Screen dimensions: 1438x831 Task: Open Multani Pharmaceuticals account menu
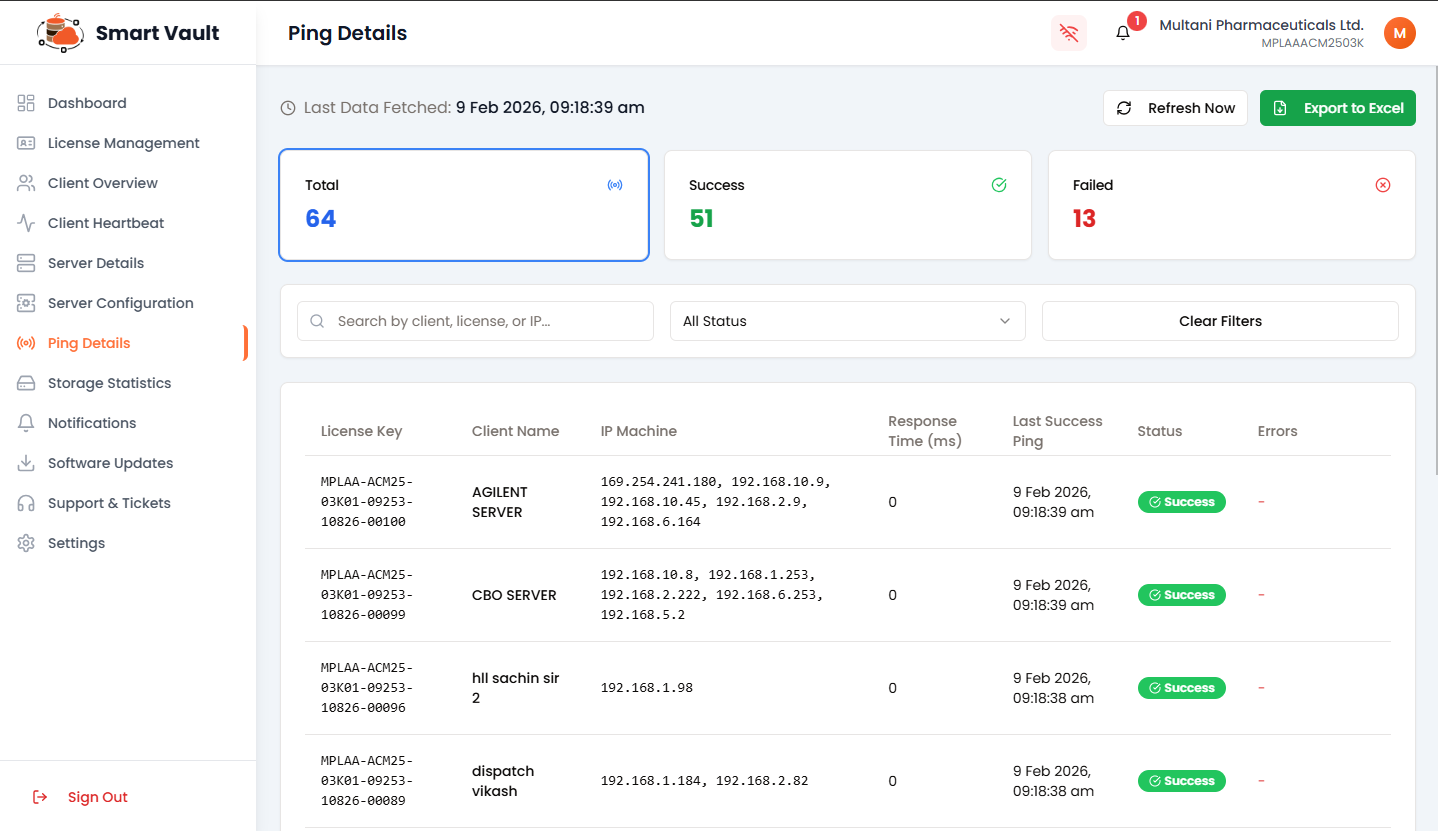[1260, 33]
